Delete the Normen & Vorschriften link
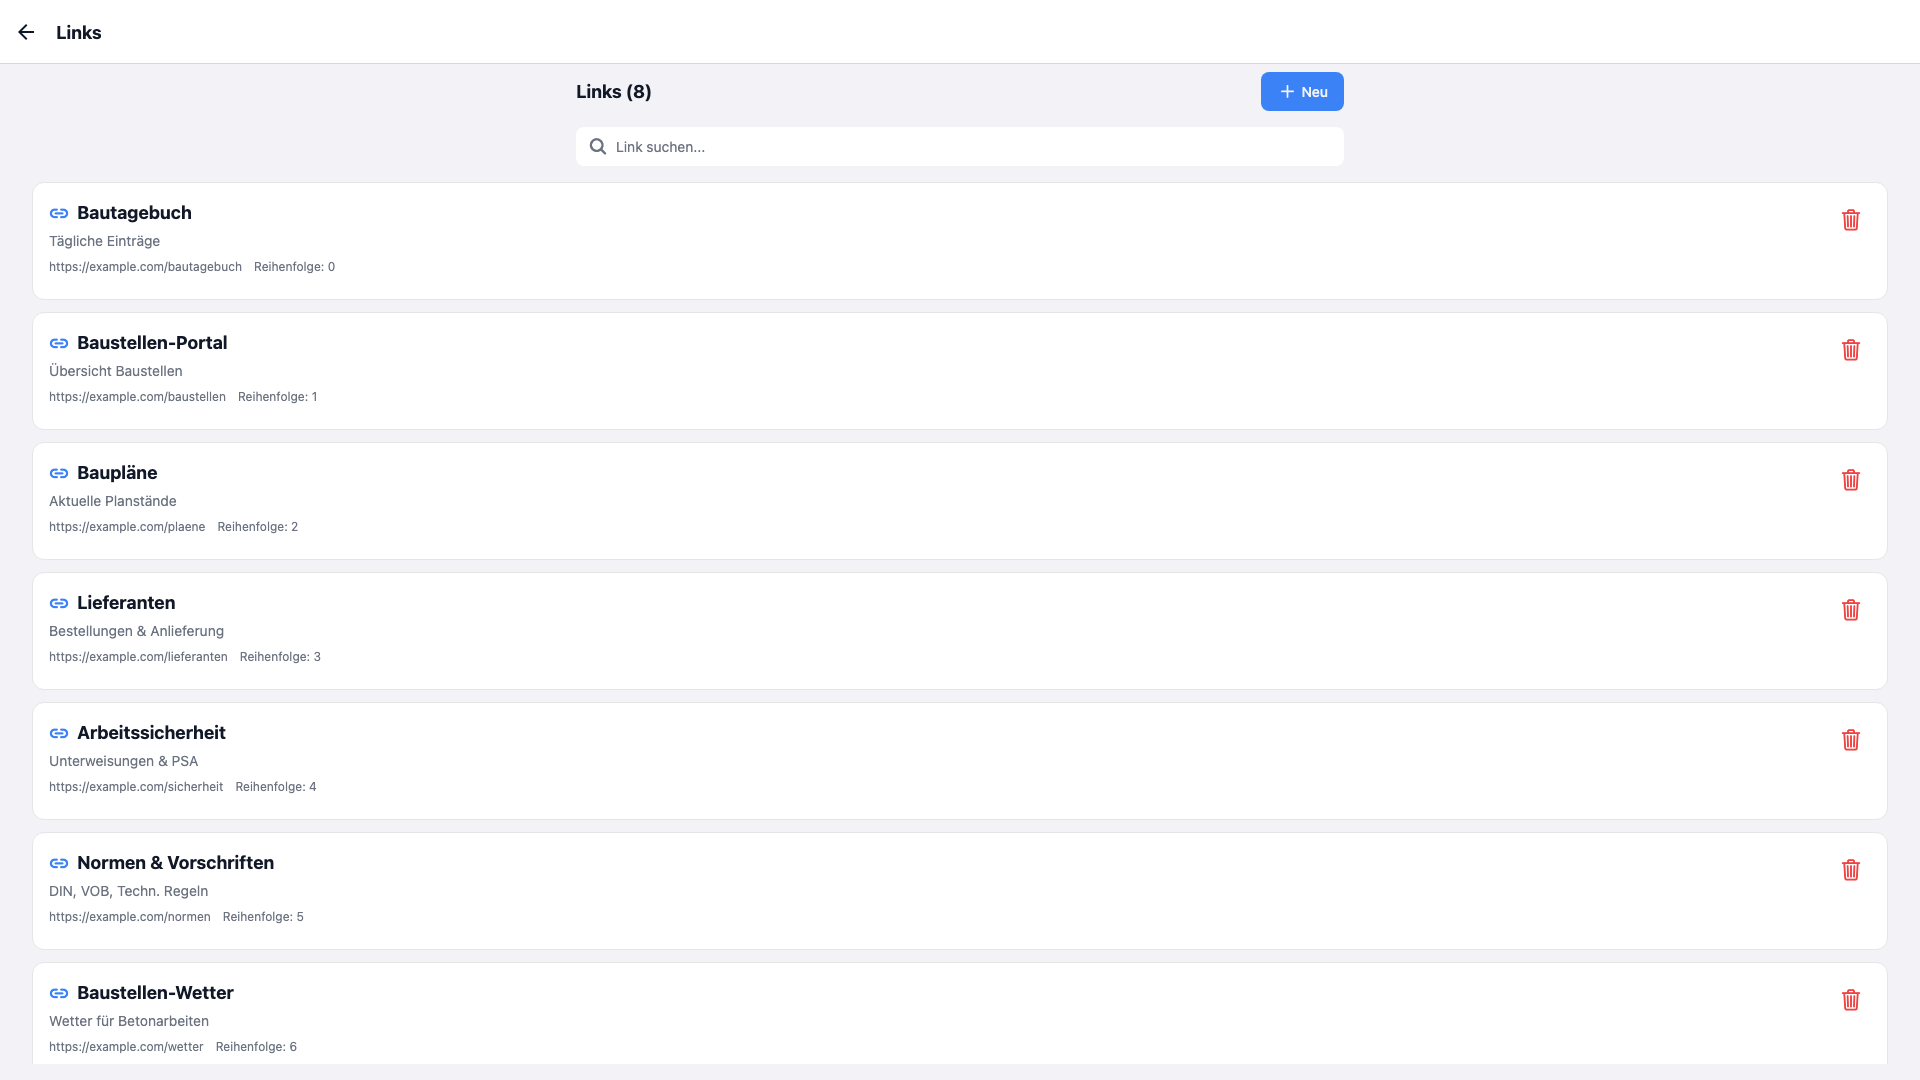 pos(1850,870)
